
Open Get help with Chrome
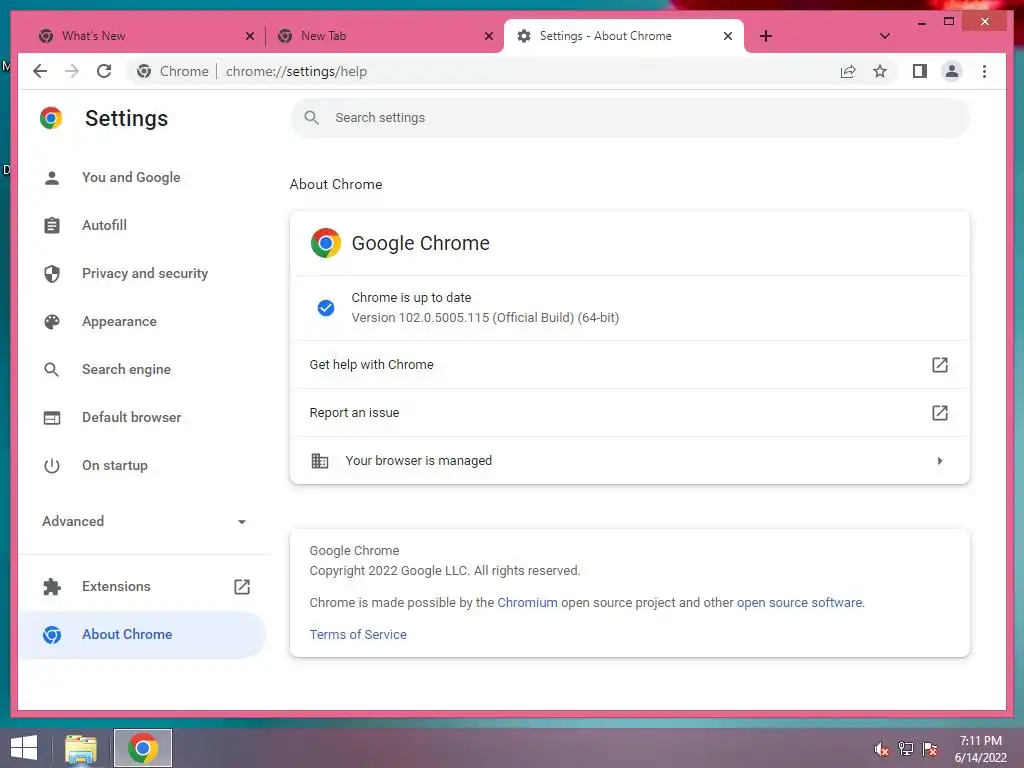tap(630, 364)
